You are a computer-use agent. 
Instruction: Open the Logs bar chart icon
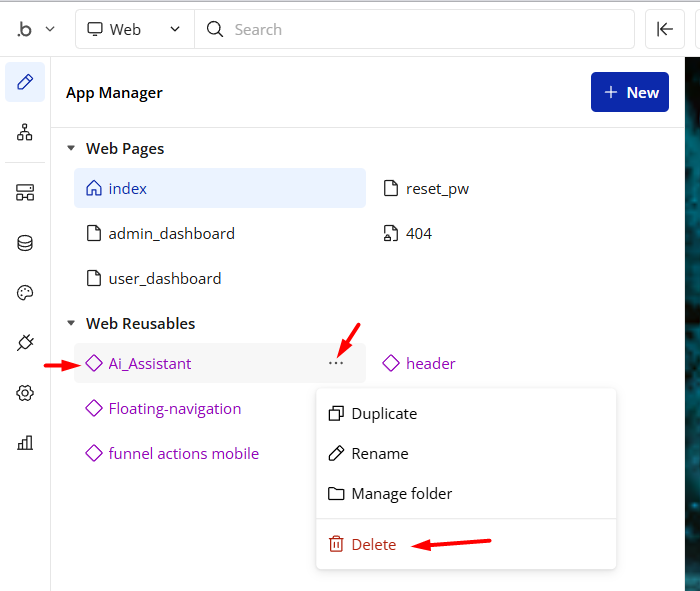[25, 443]
